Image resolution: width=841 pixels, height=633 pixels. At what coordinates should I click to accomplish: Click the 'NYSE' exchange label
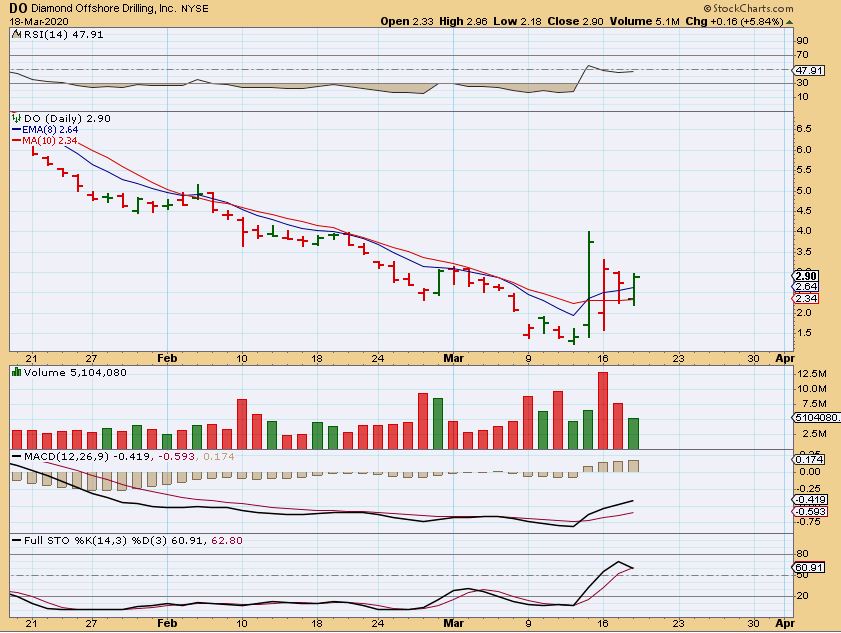point(195,9)
